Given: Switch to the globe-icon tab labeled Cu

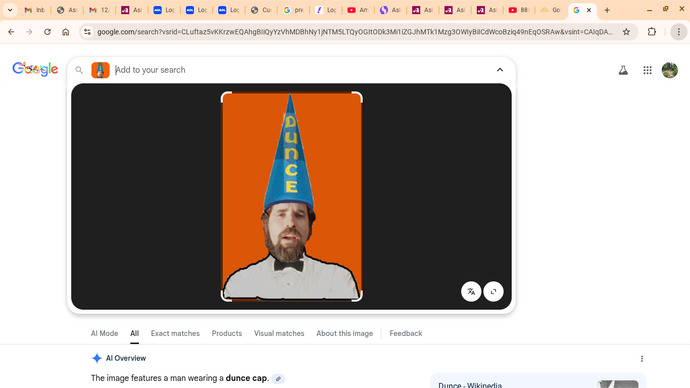Looking at the screenshot, I should point(261,10).
